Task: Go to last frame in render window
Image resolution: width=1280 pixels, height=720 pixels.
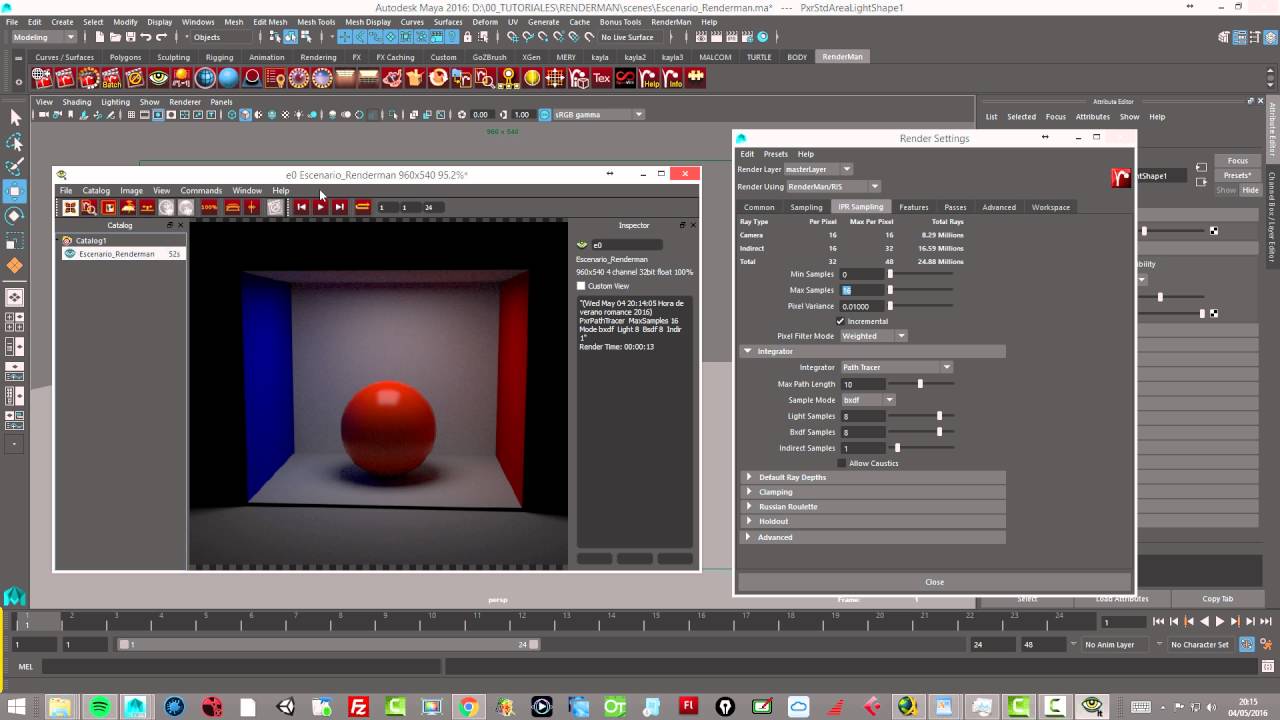Action: click(340, 207)
